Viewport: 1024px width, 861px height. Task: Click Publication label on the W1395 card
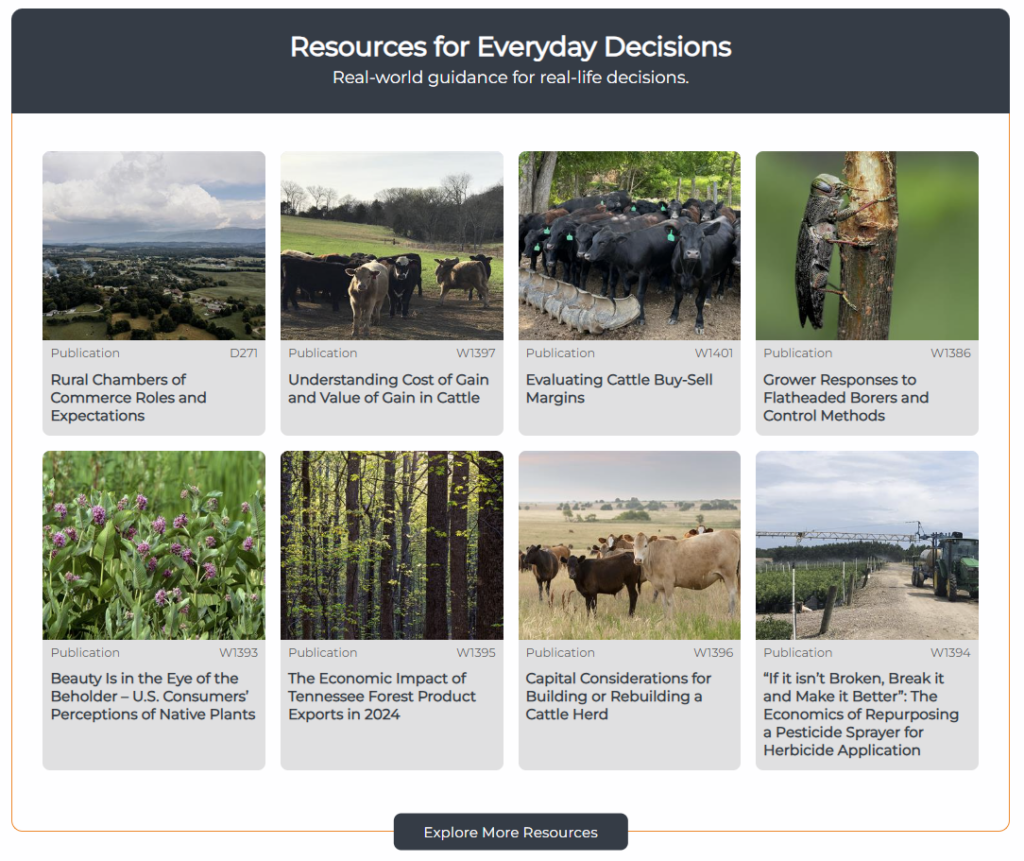(x=323, y=653)
